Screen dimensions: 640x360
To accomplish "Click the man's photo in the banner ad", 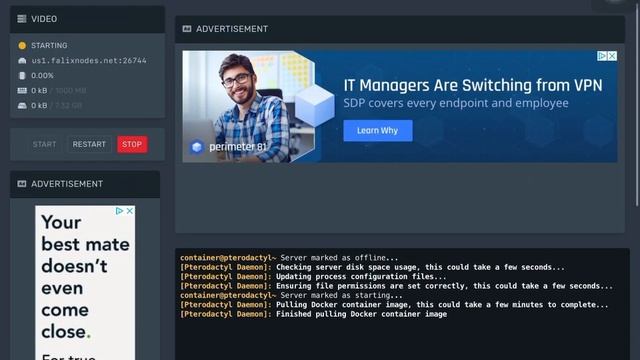I will click(x=250, y=107).
